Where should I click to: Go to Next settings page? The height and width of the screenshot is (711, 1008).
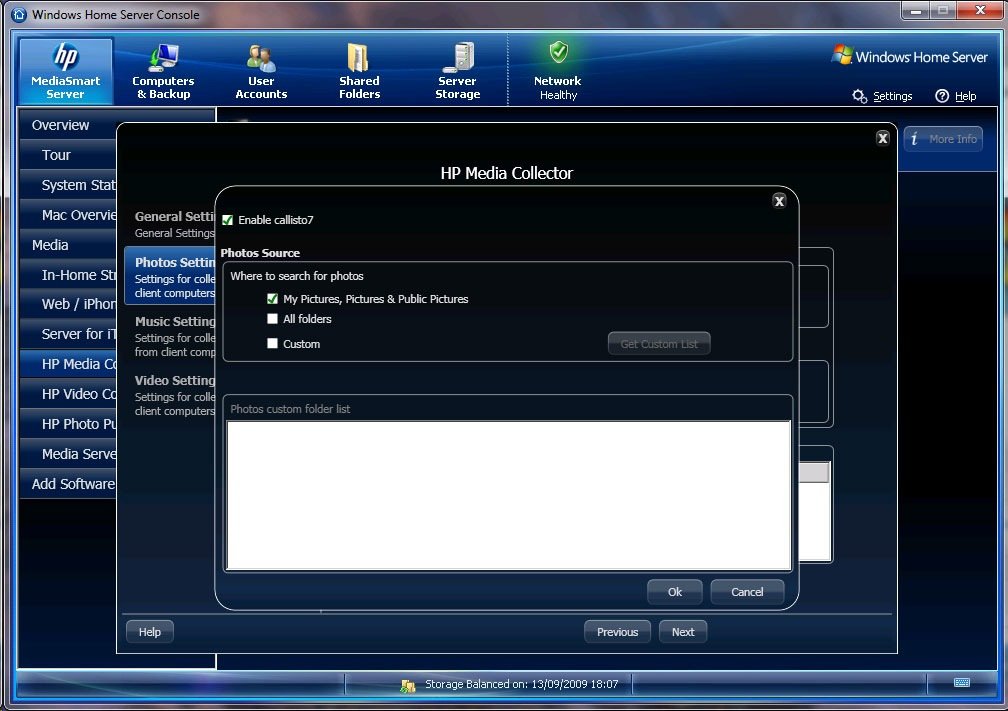click(683, 632)
